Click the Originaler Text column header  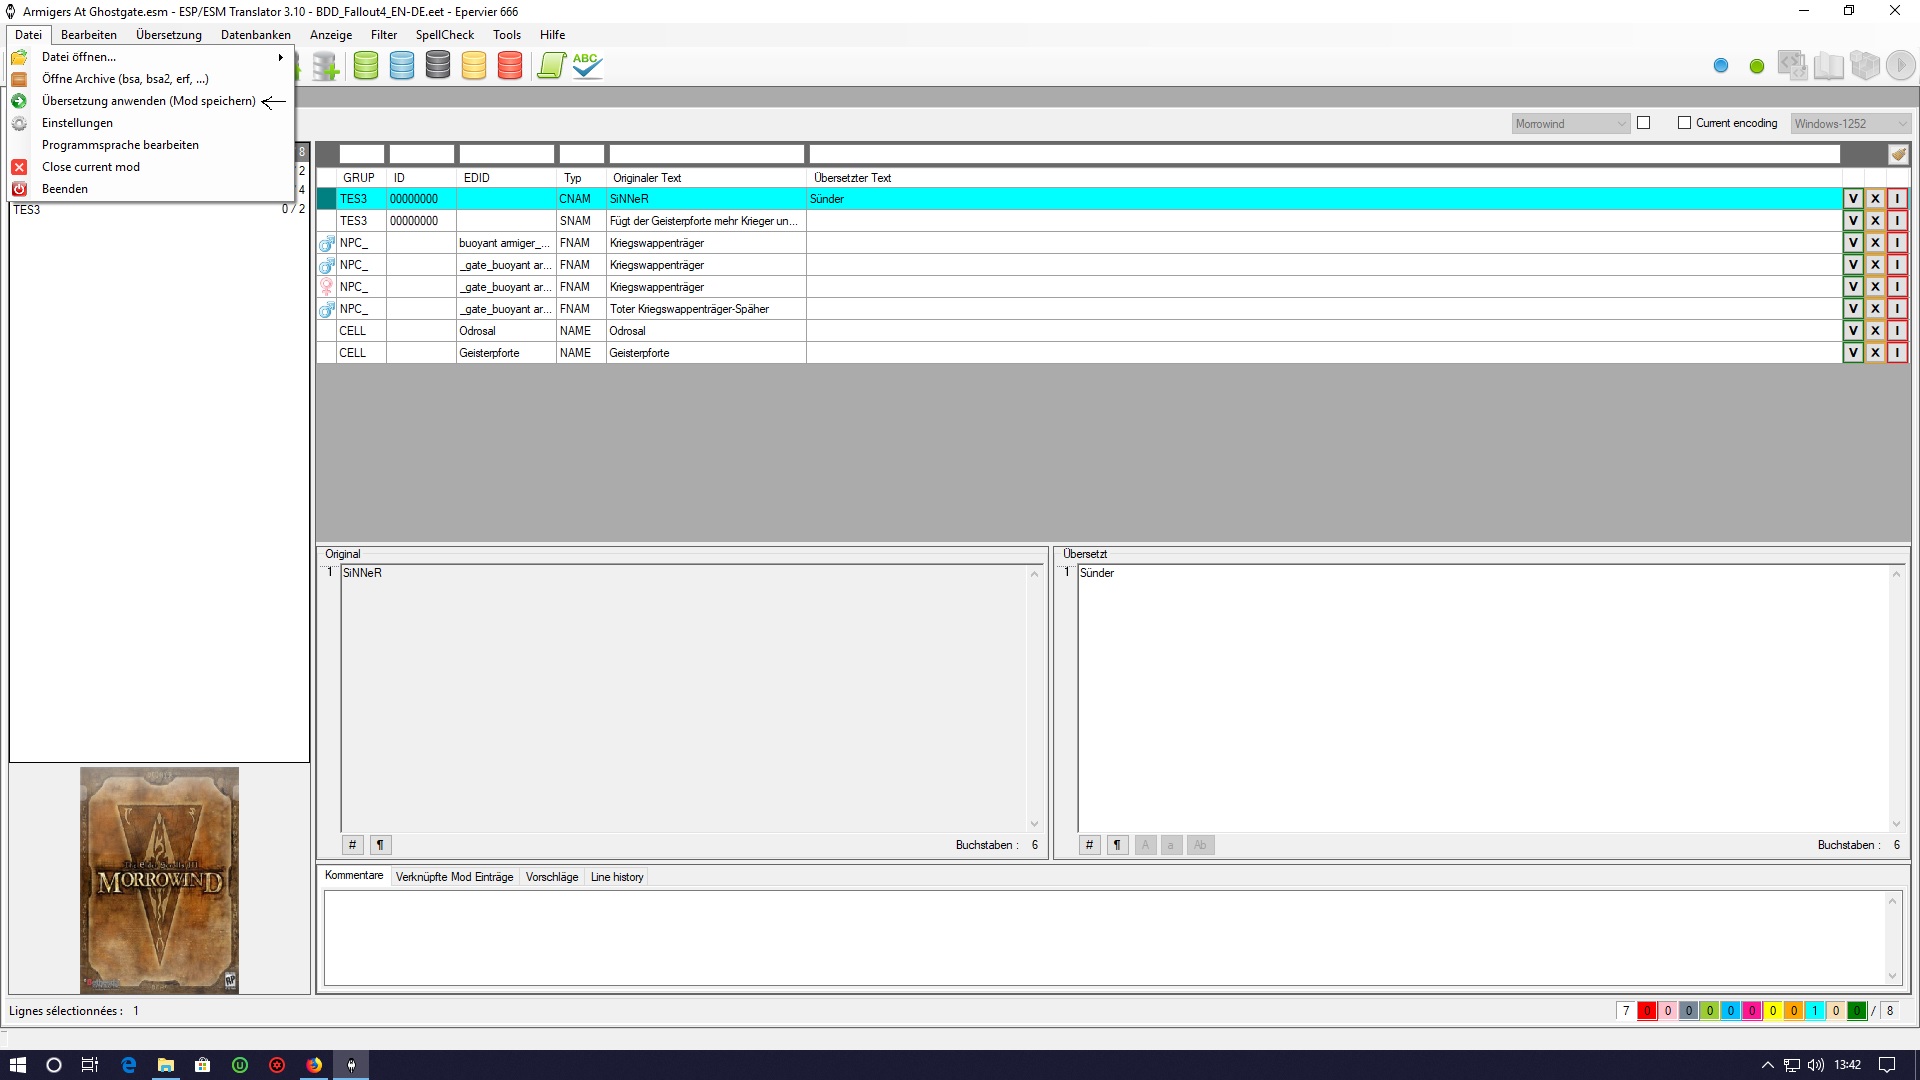(647, 178)
